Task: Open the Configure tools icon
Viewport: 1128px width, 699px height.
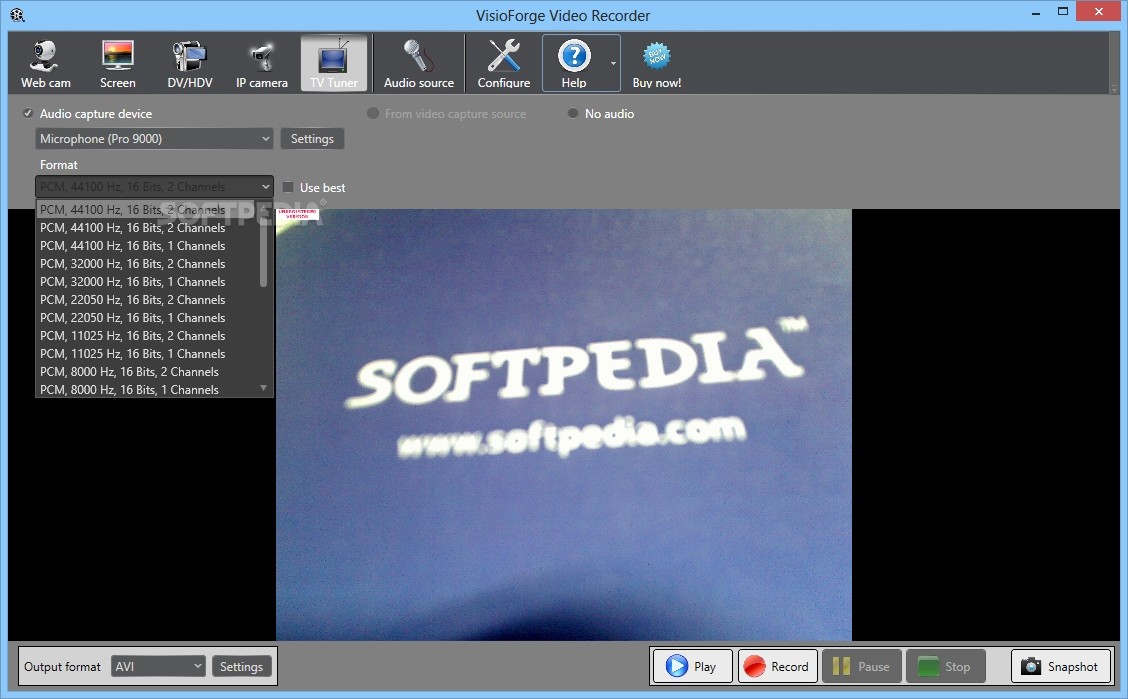Action: coord(504,64)
